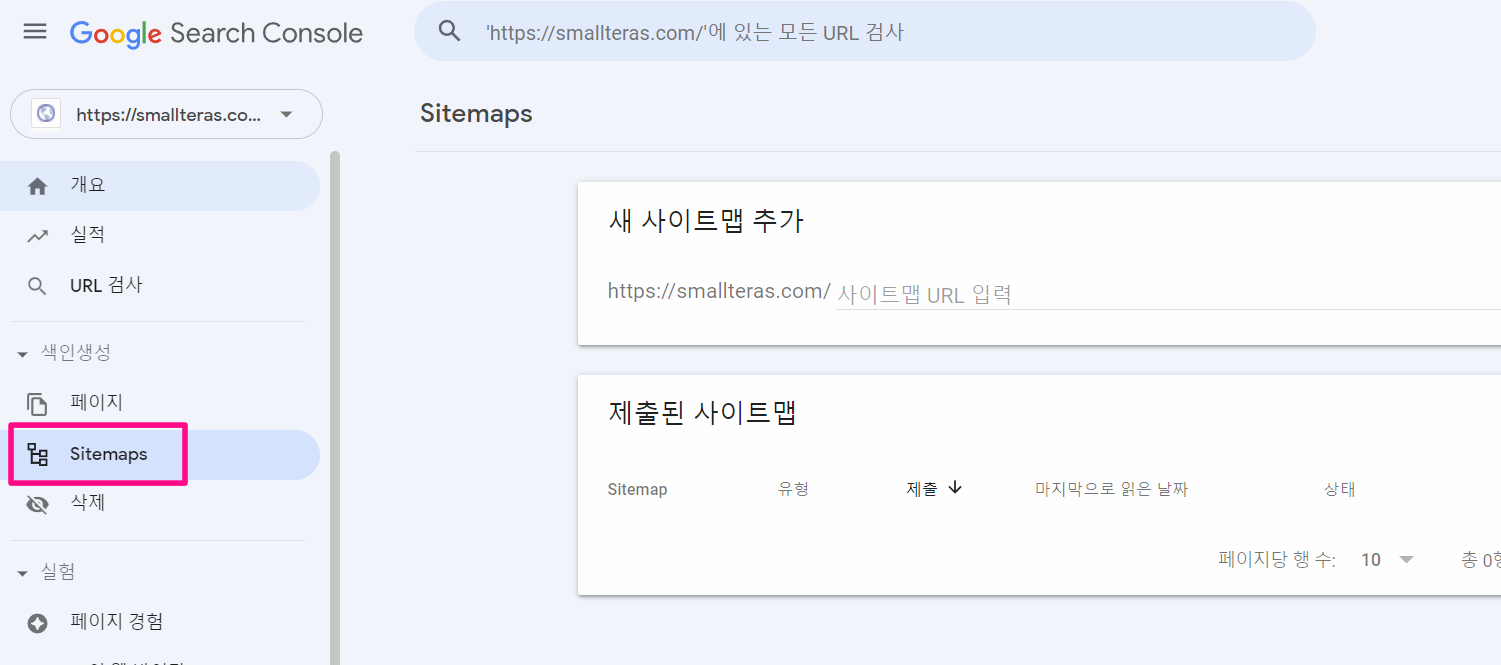Image resolution: width=1501 pixels, height=665 pixels.
Task: Focus the URL inspection search field
Action: click(x=865, y=31)
